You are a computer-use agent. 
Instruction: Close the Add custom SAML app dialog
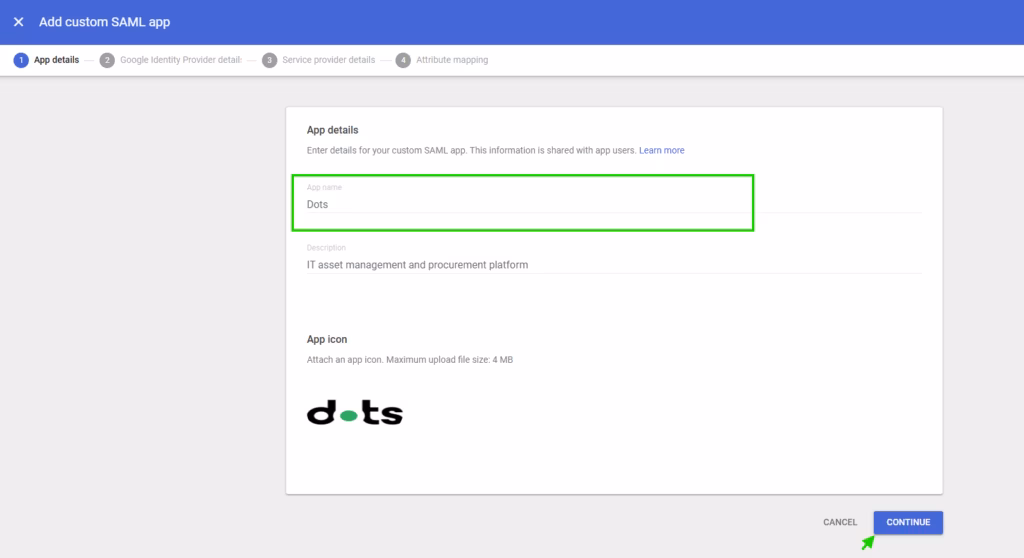point(18,22)
